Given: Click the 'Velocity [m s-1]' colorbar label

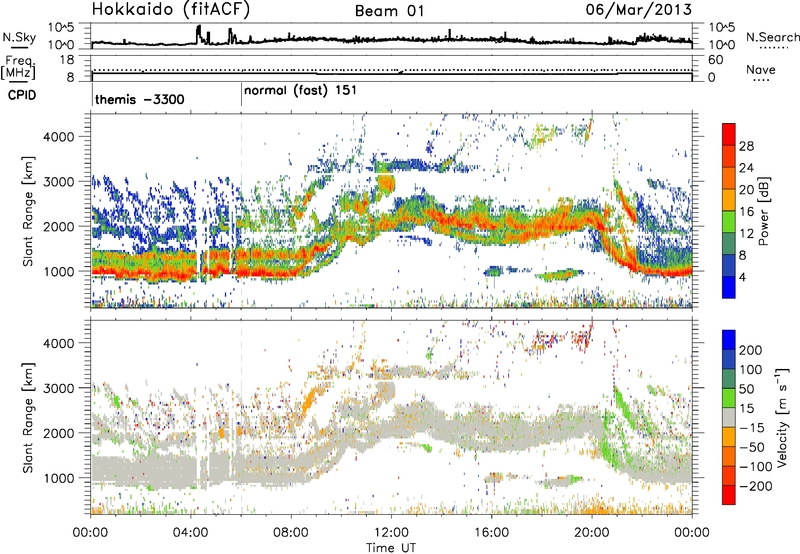Looking at the screenshot, I should point(782,417).
